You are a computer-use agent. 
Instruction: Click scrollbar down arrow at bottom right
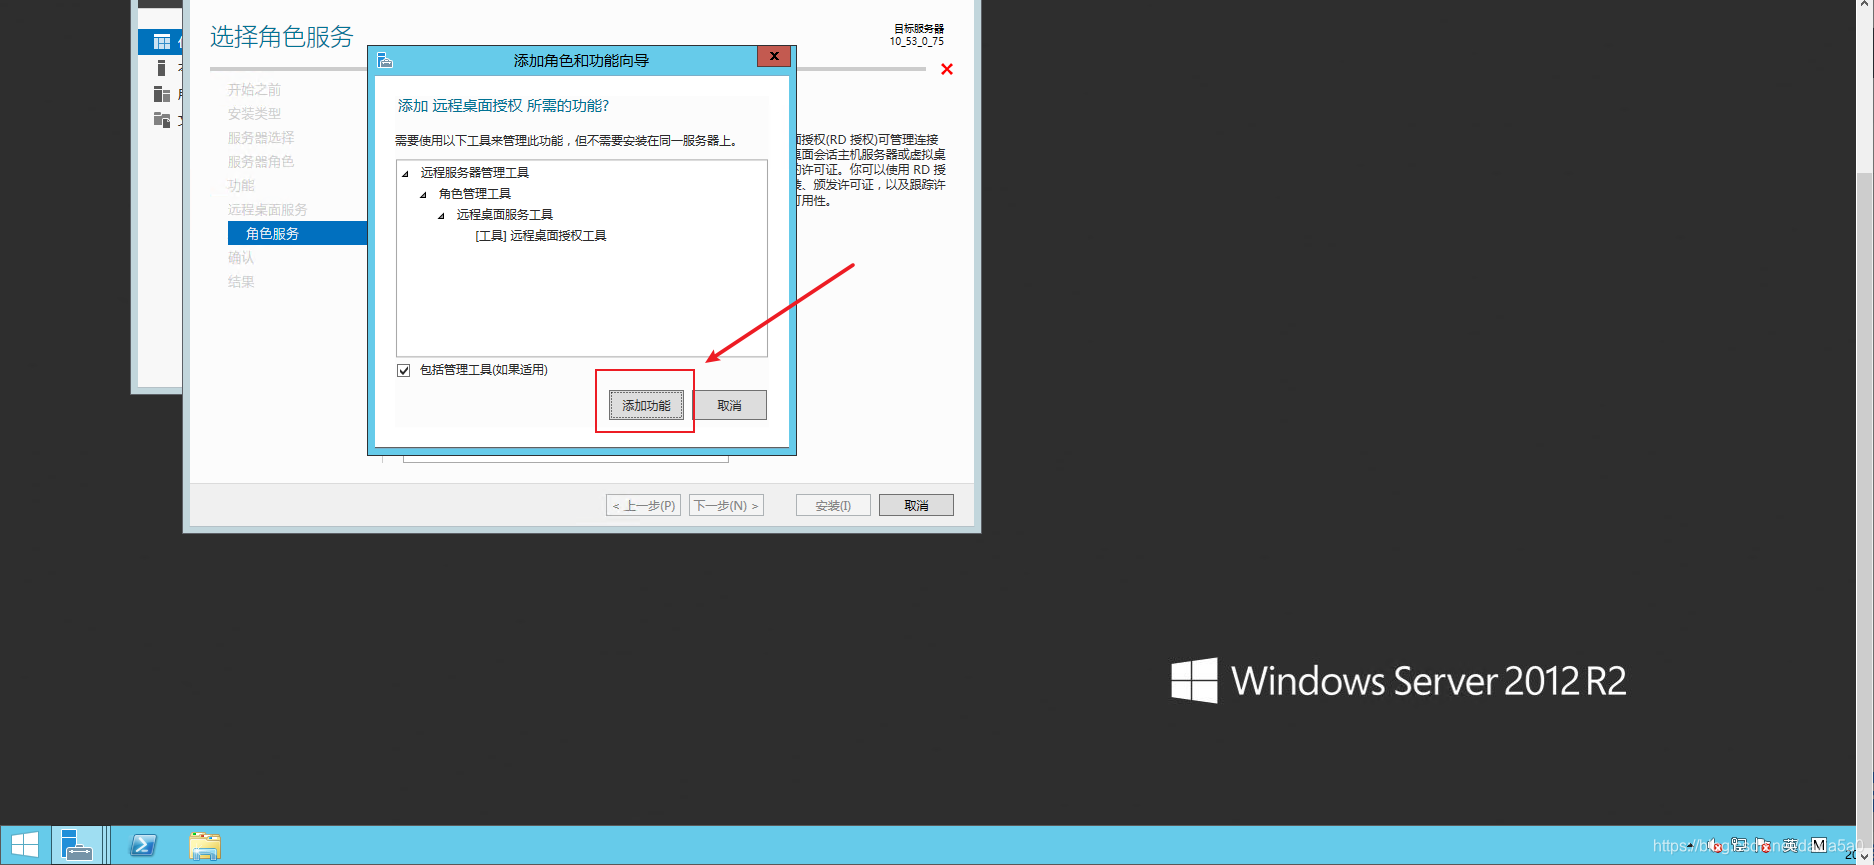click(x=1865, y=856)
